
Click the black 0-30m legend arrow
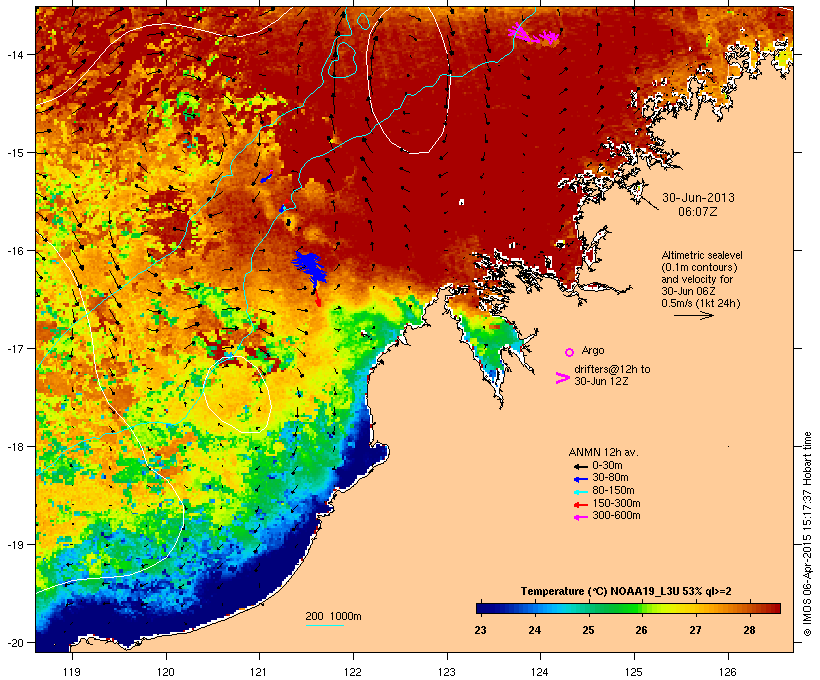[x=580, y=467]
